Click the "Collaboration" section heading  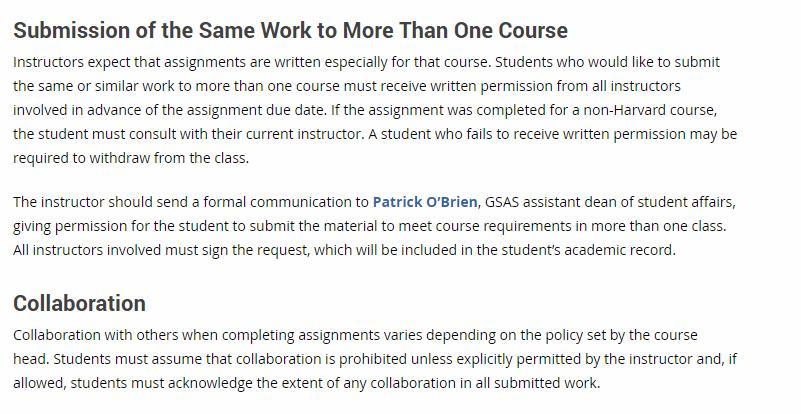[79, 303]
